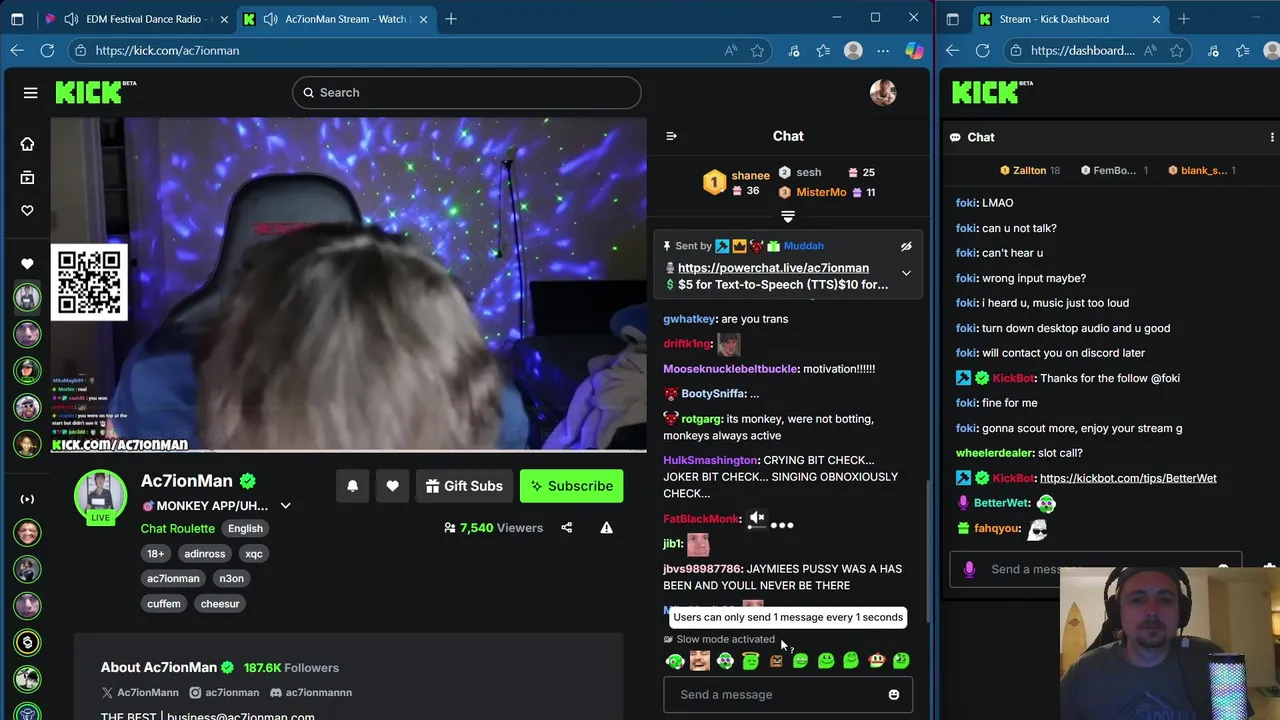Open new tab in main browser window

[x=451, y=19]
